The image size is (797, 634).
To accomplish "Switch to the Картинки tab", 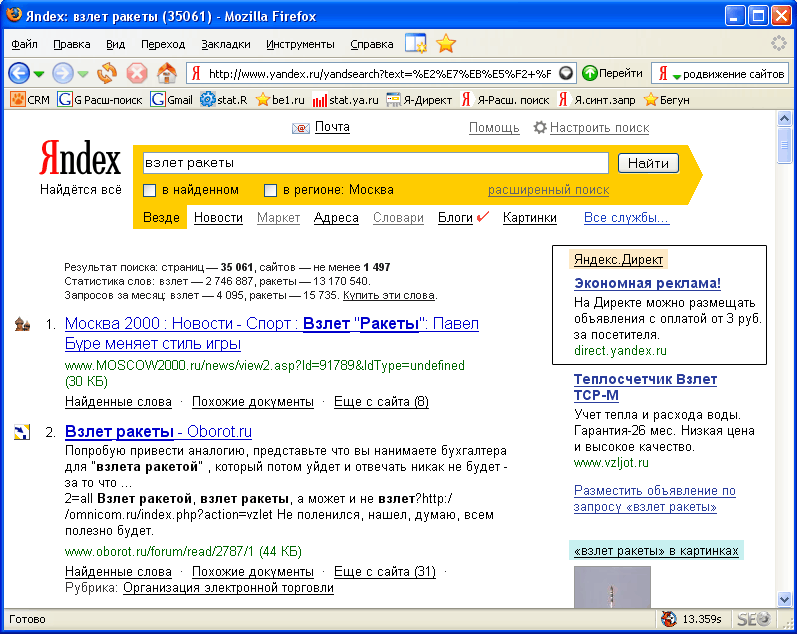I will click(x=530, y=218).
